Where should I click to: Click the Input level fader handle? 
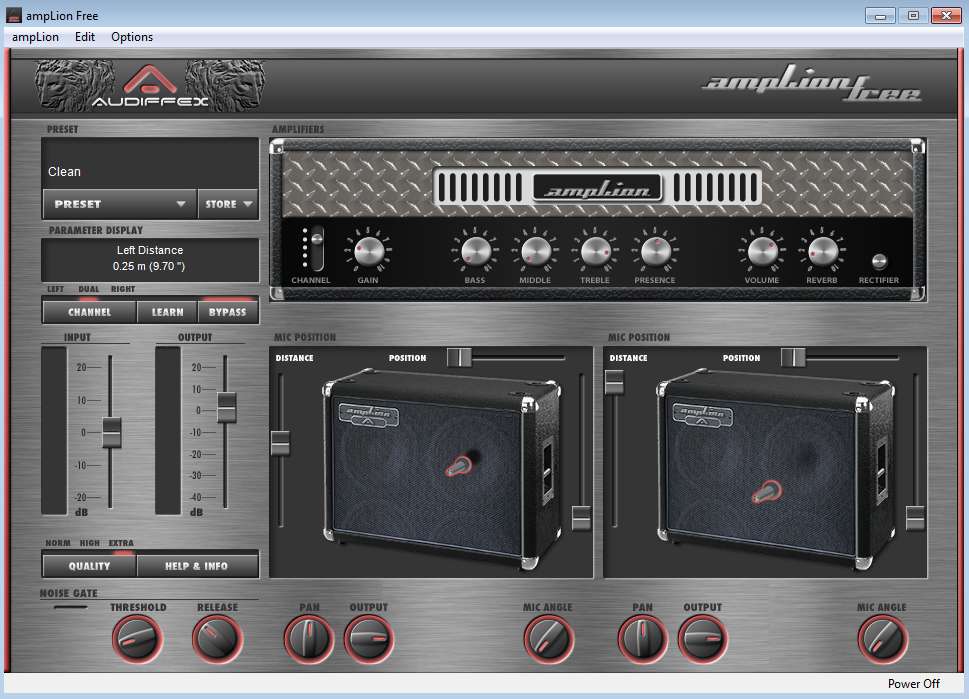[112, 432]
